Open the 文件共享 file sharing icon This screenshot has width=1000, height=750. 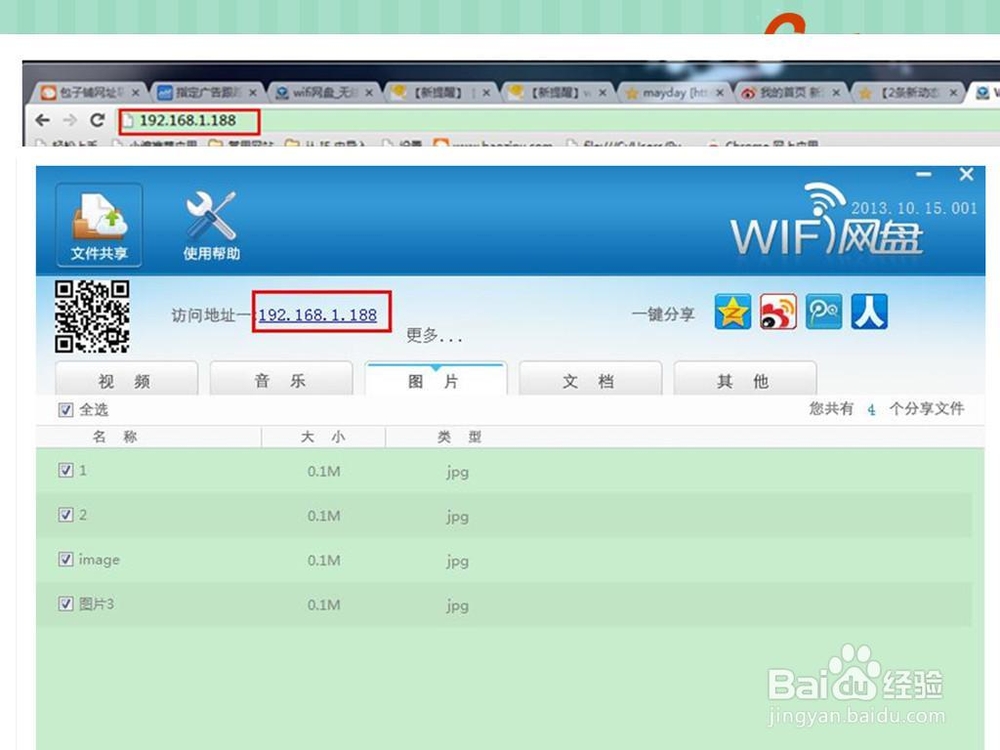point(99,224)
